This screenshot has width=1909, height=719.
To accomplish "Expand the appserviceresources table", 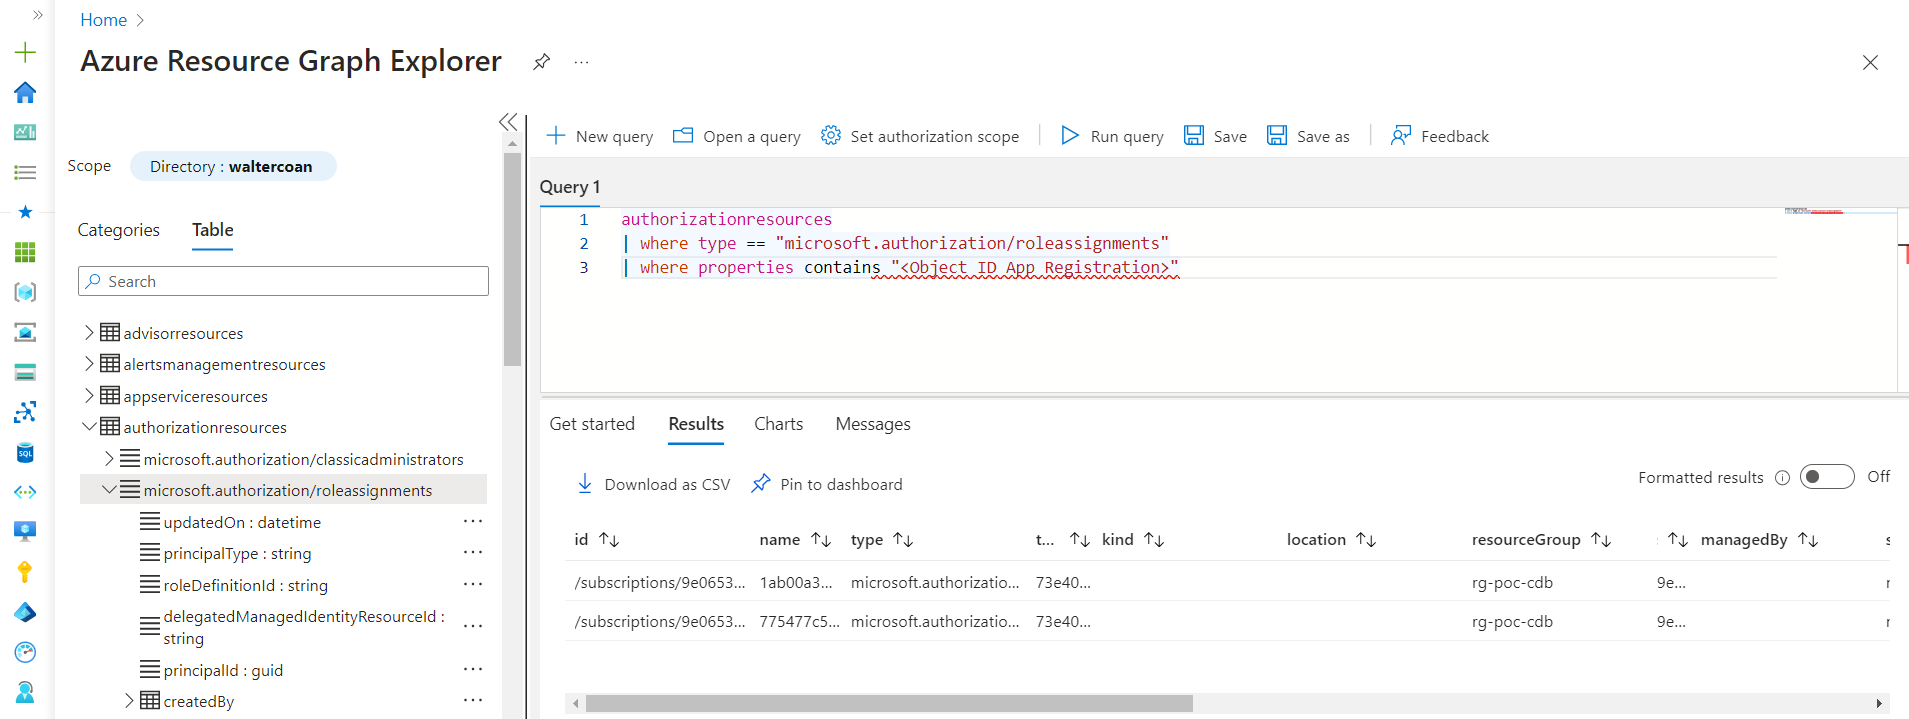I will pos(89,395).
